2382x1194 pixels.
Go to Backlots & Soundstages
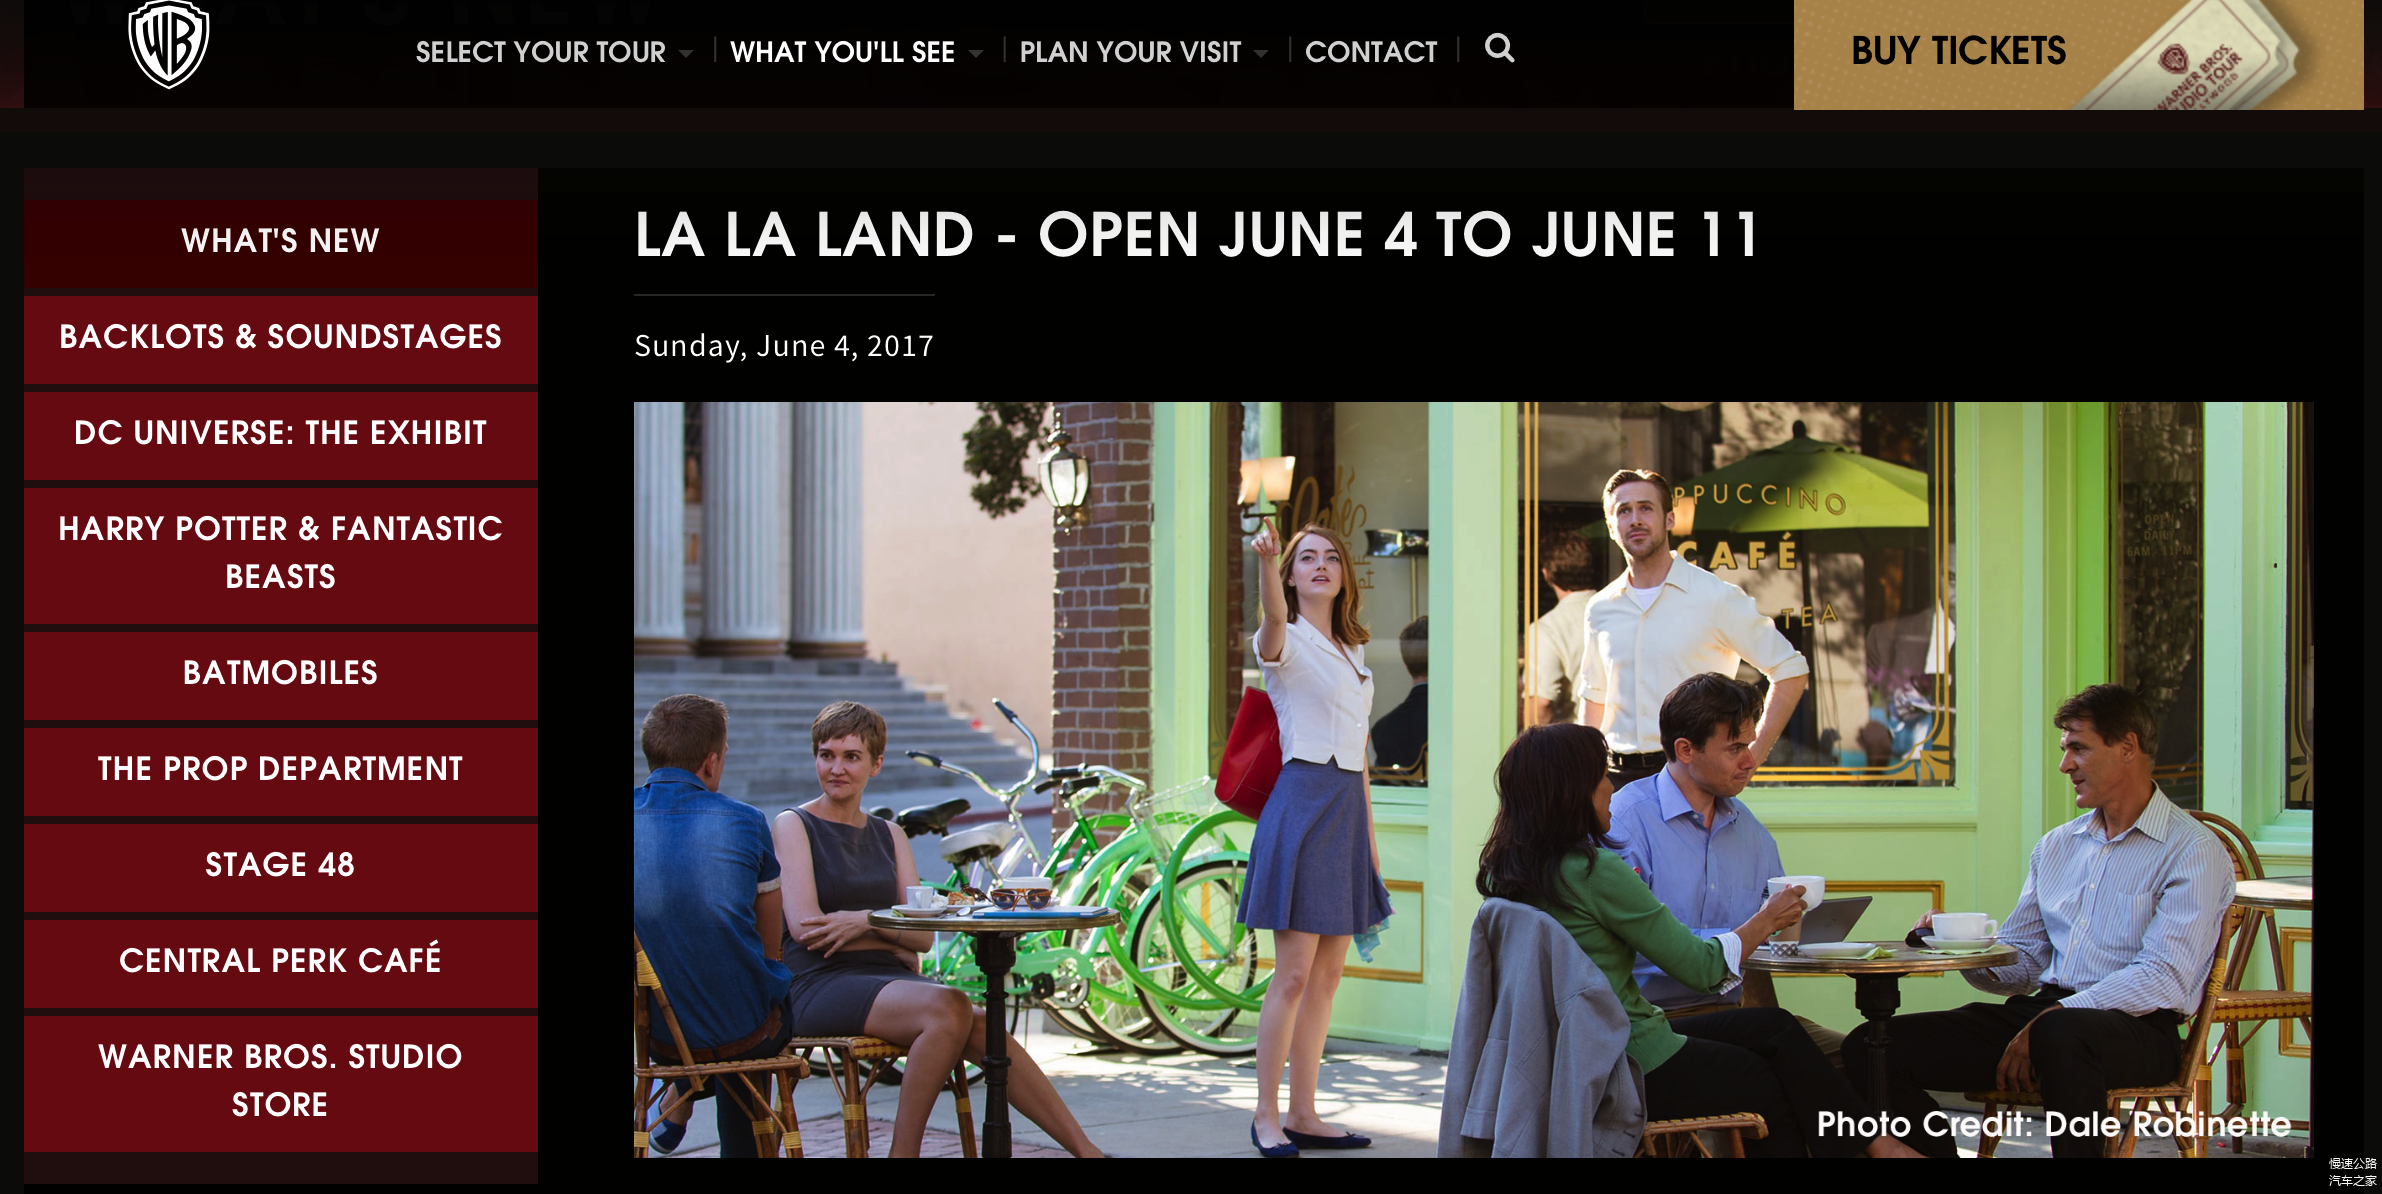point(281,337)
